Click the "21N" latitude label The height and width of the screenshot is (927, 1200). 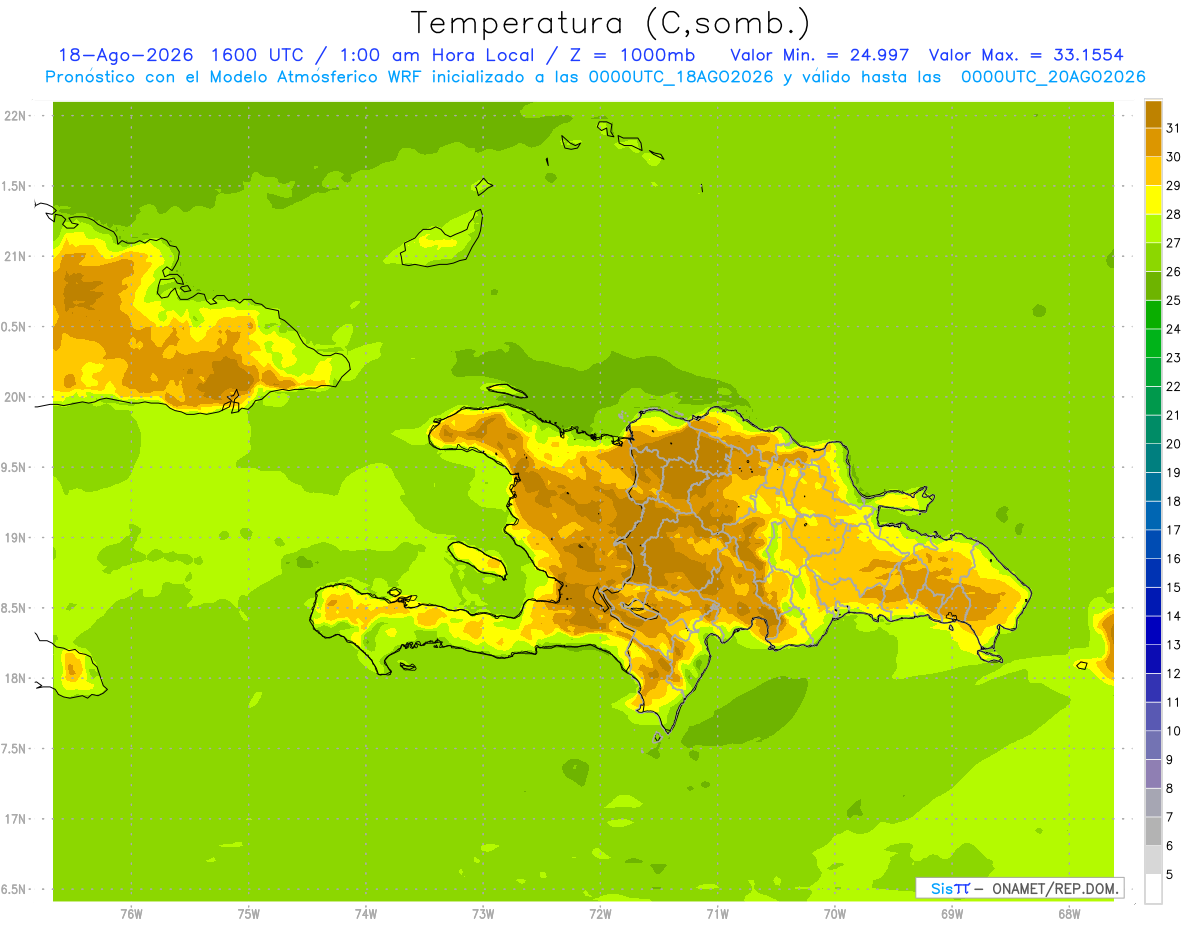coord(15,257)
